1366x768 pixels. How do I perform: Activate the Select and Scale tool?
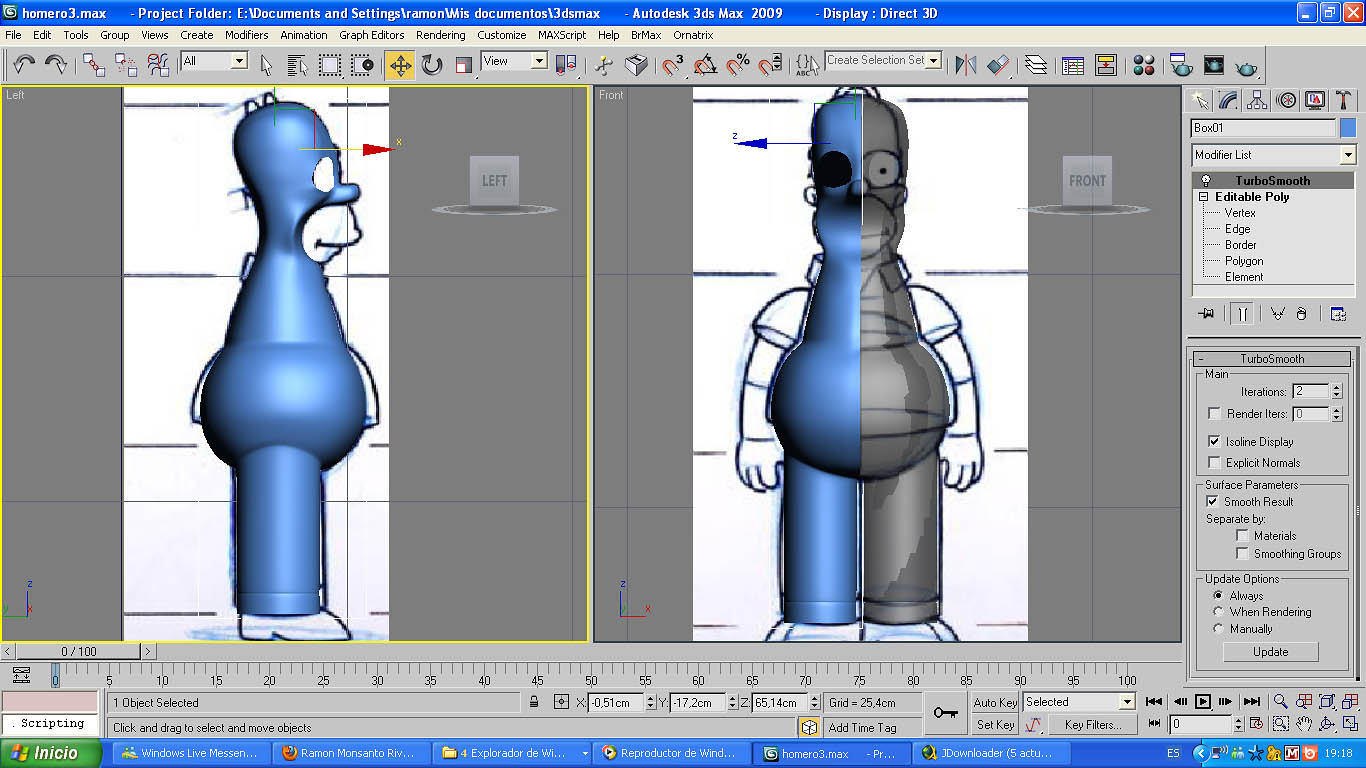(464, 65)
